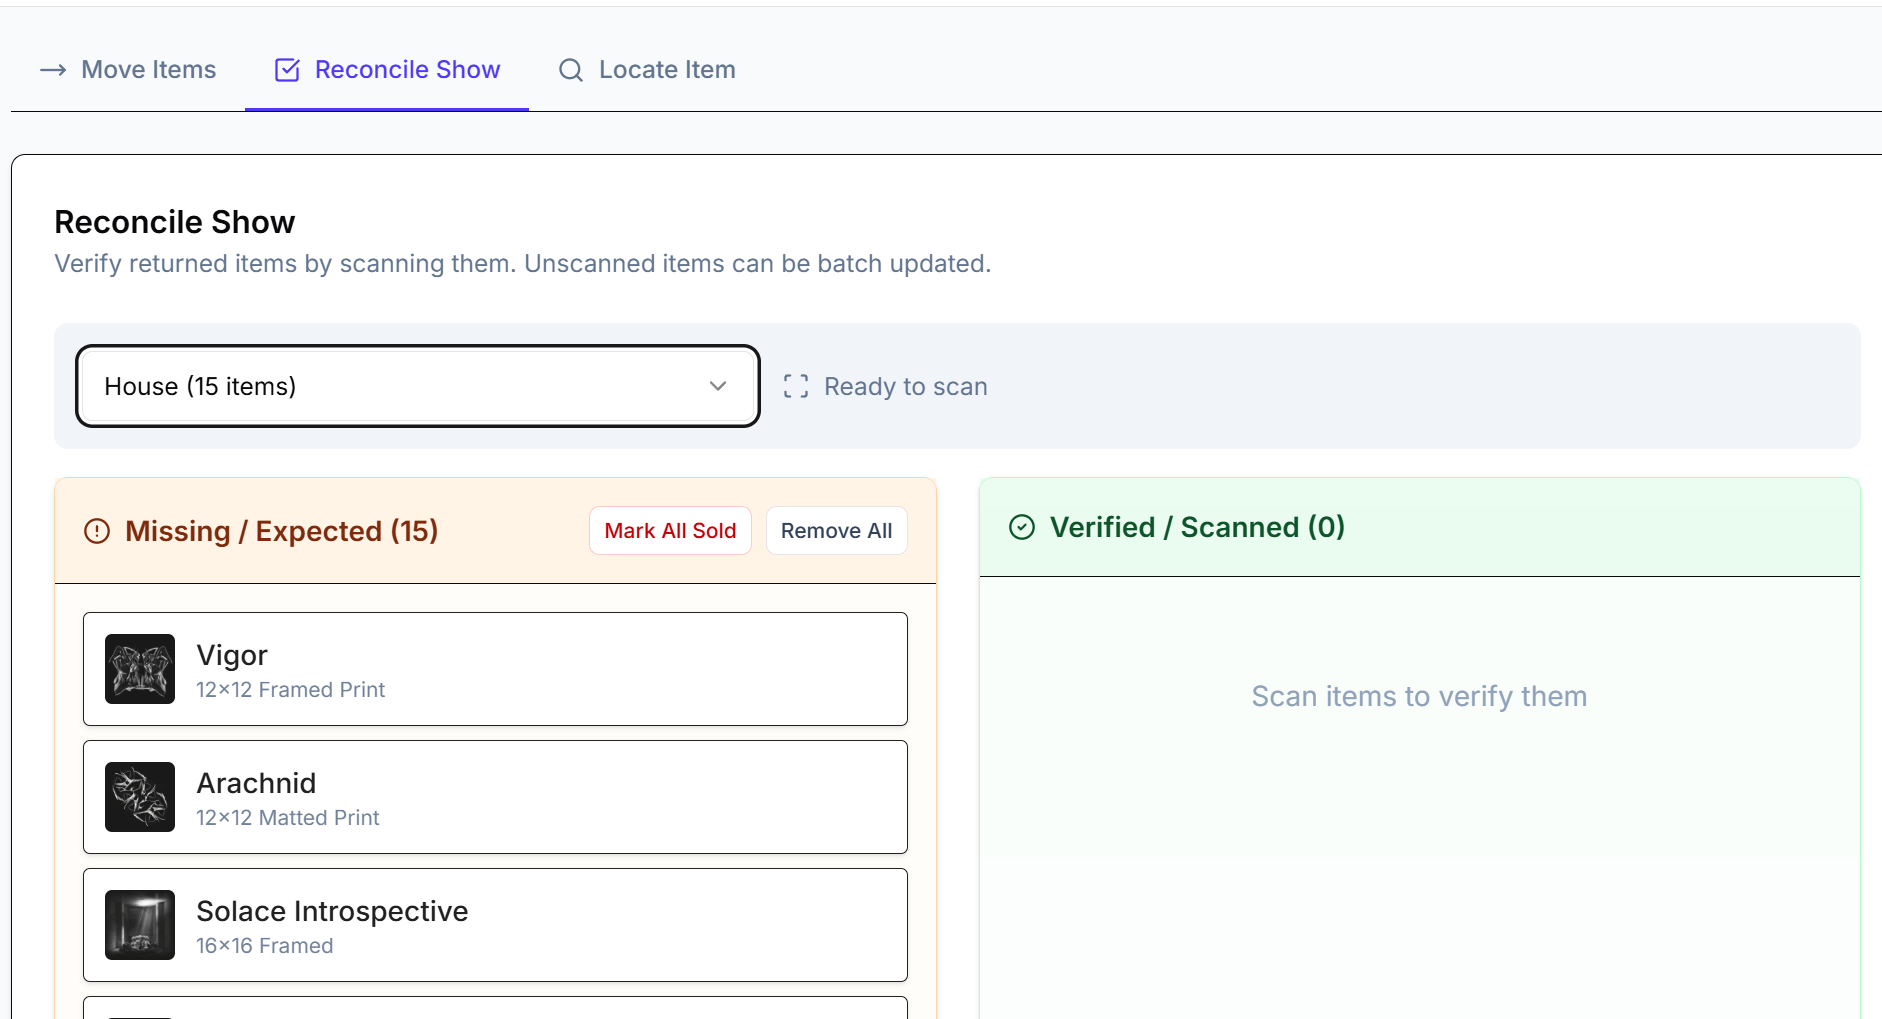
Task: Select the Vigor item title
Action: 232,655
